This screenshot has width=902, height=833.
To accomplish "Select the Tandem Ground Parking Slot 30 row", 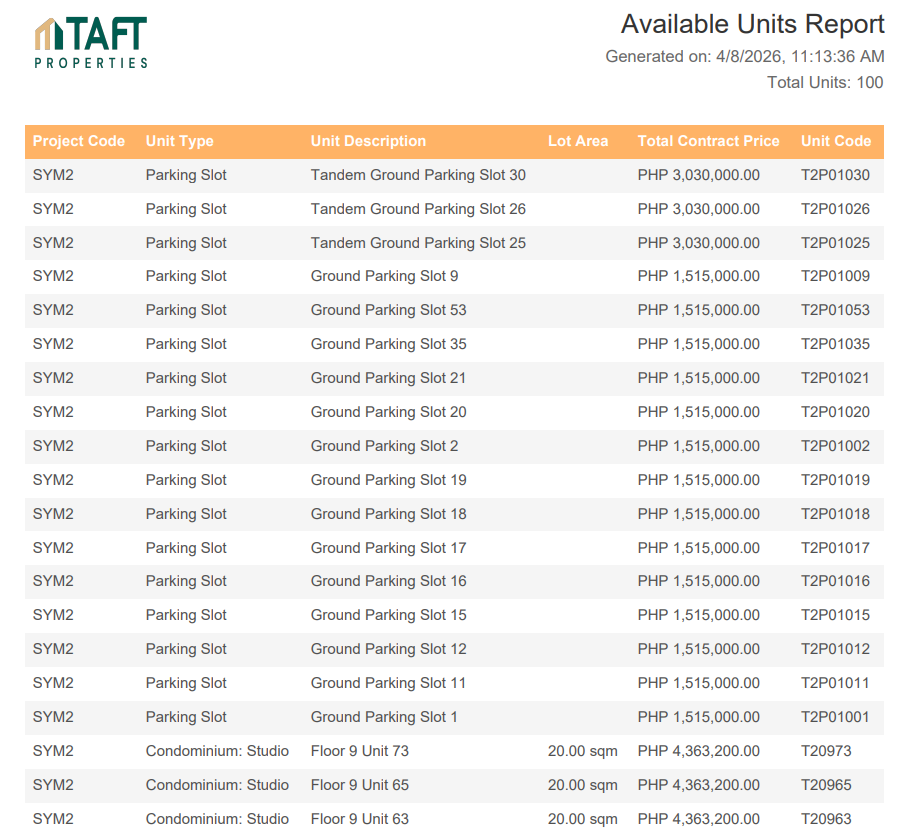I will [x=418, y=175].
